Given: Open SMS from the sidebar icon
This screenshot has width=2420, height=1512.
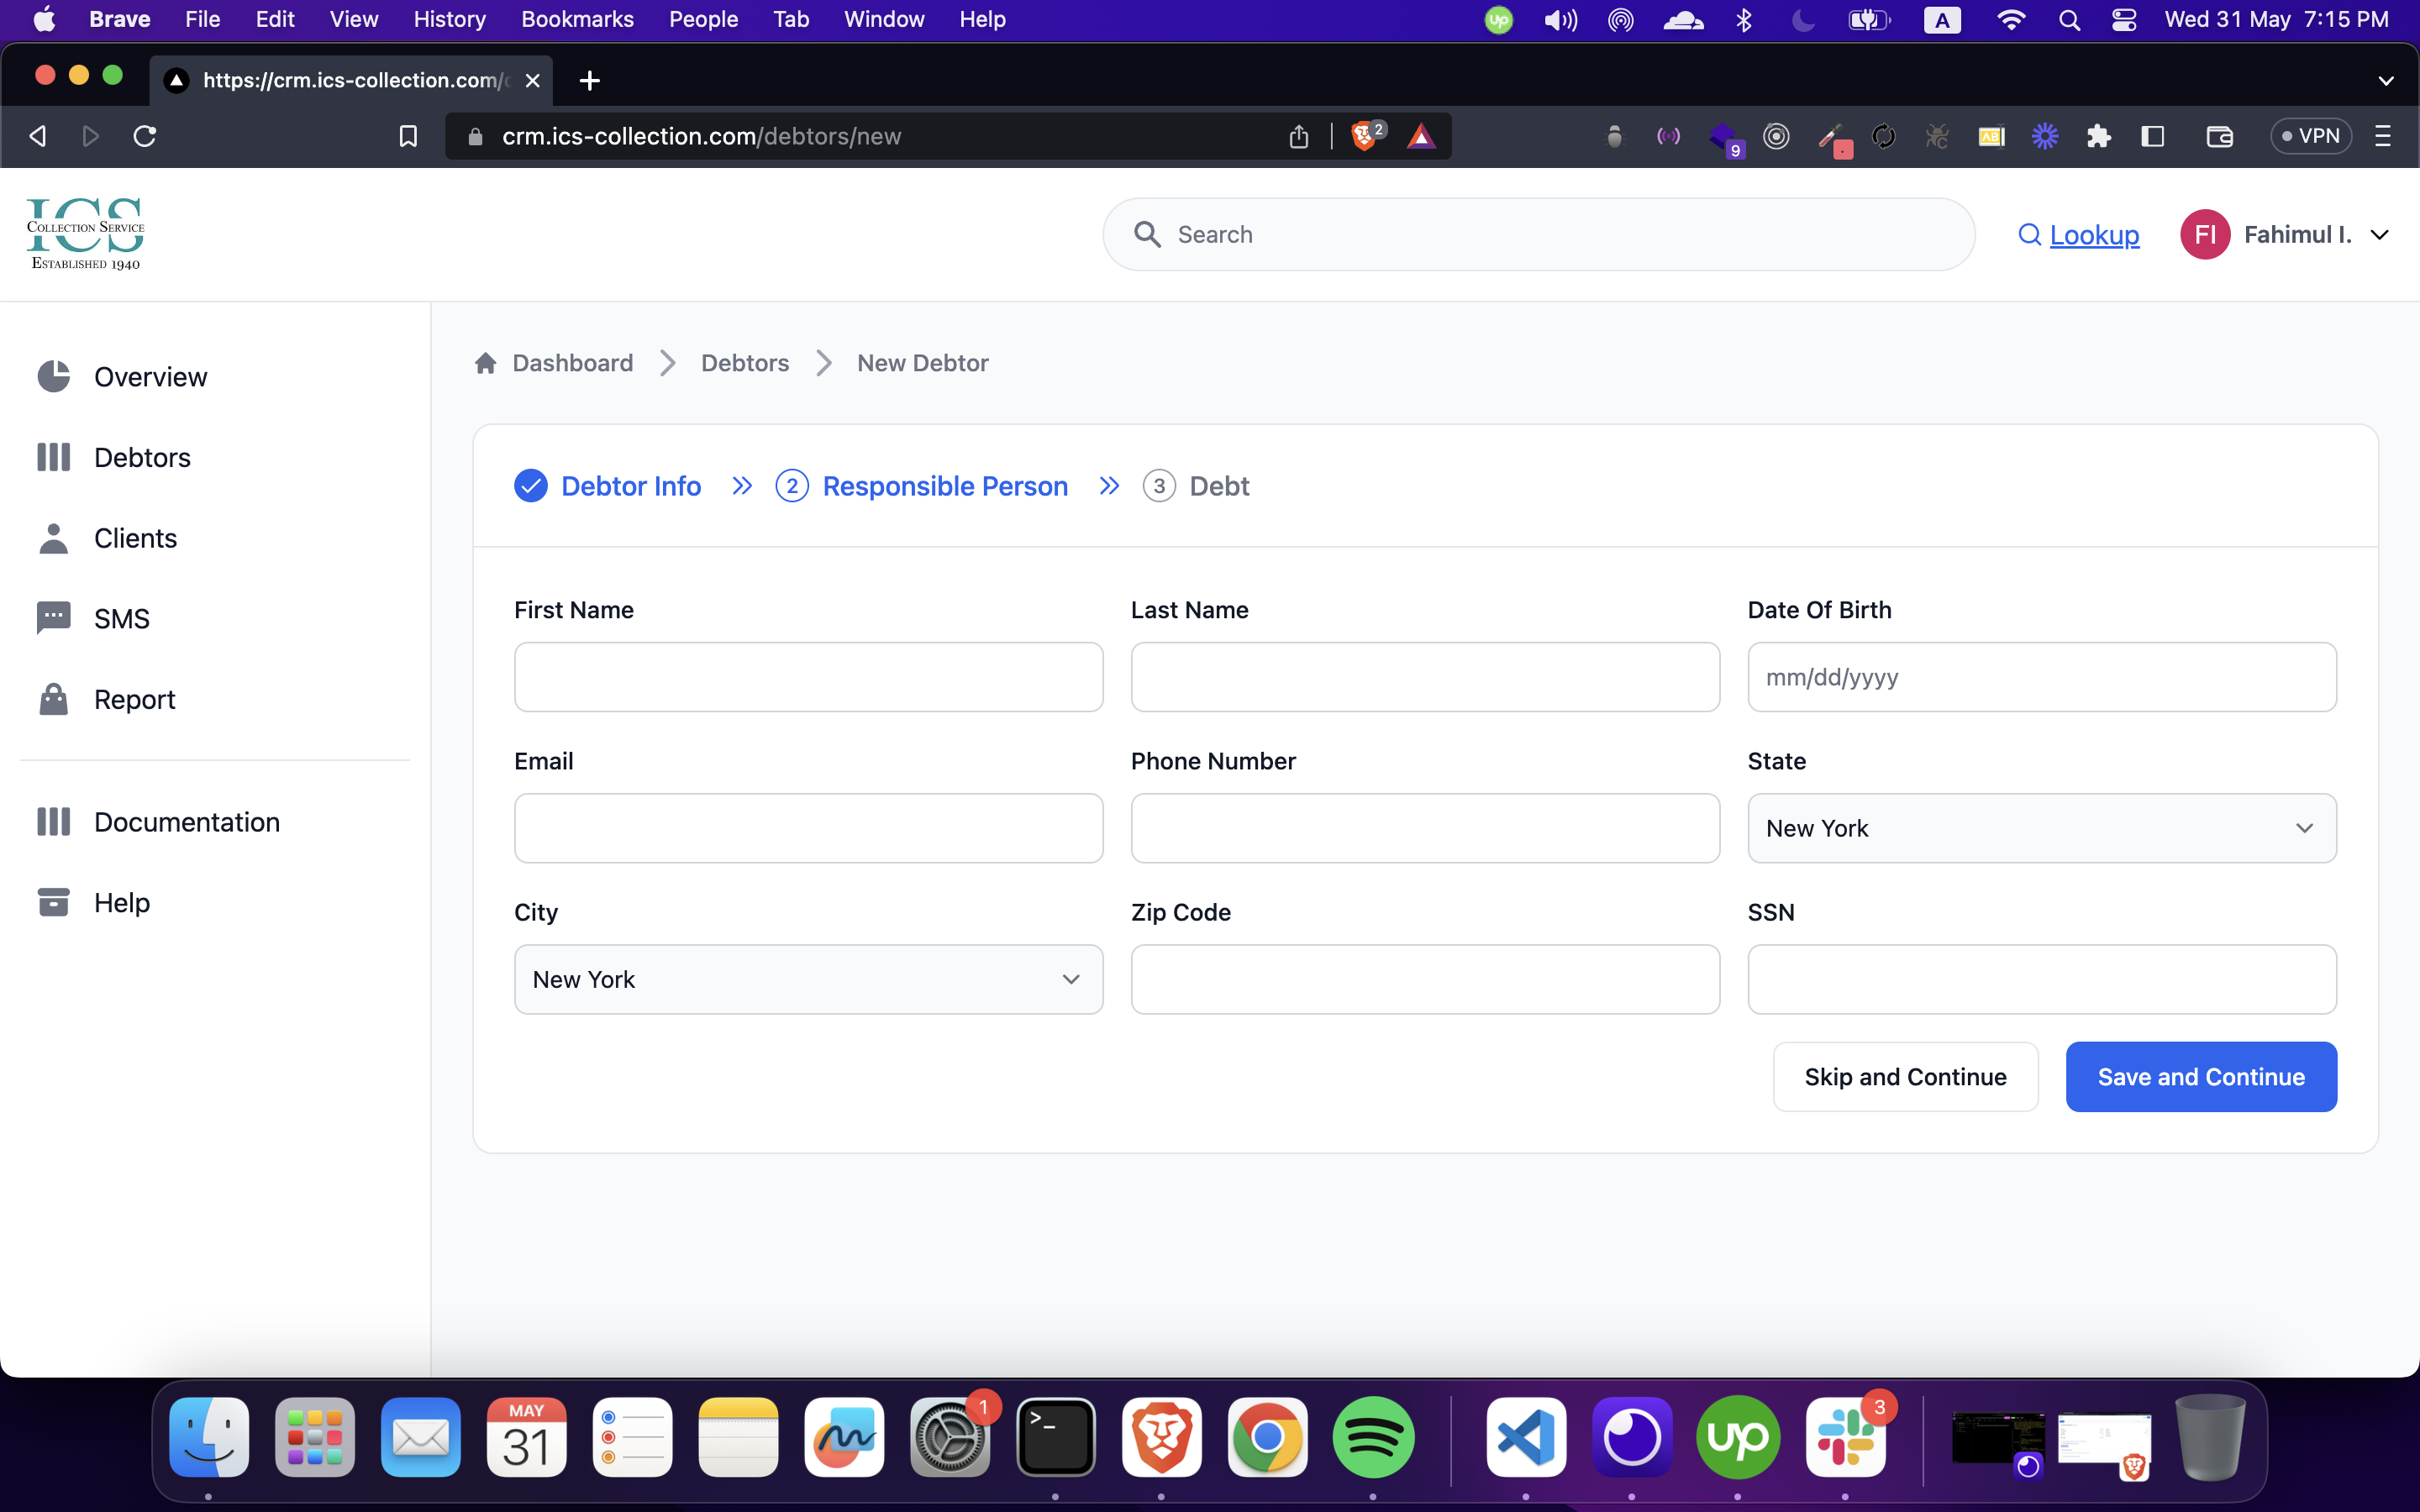Looking at the screenshot, I should pos(53,618).
